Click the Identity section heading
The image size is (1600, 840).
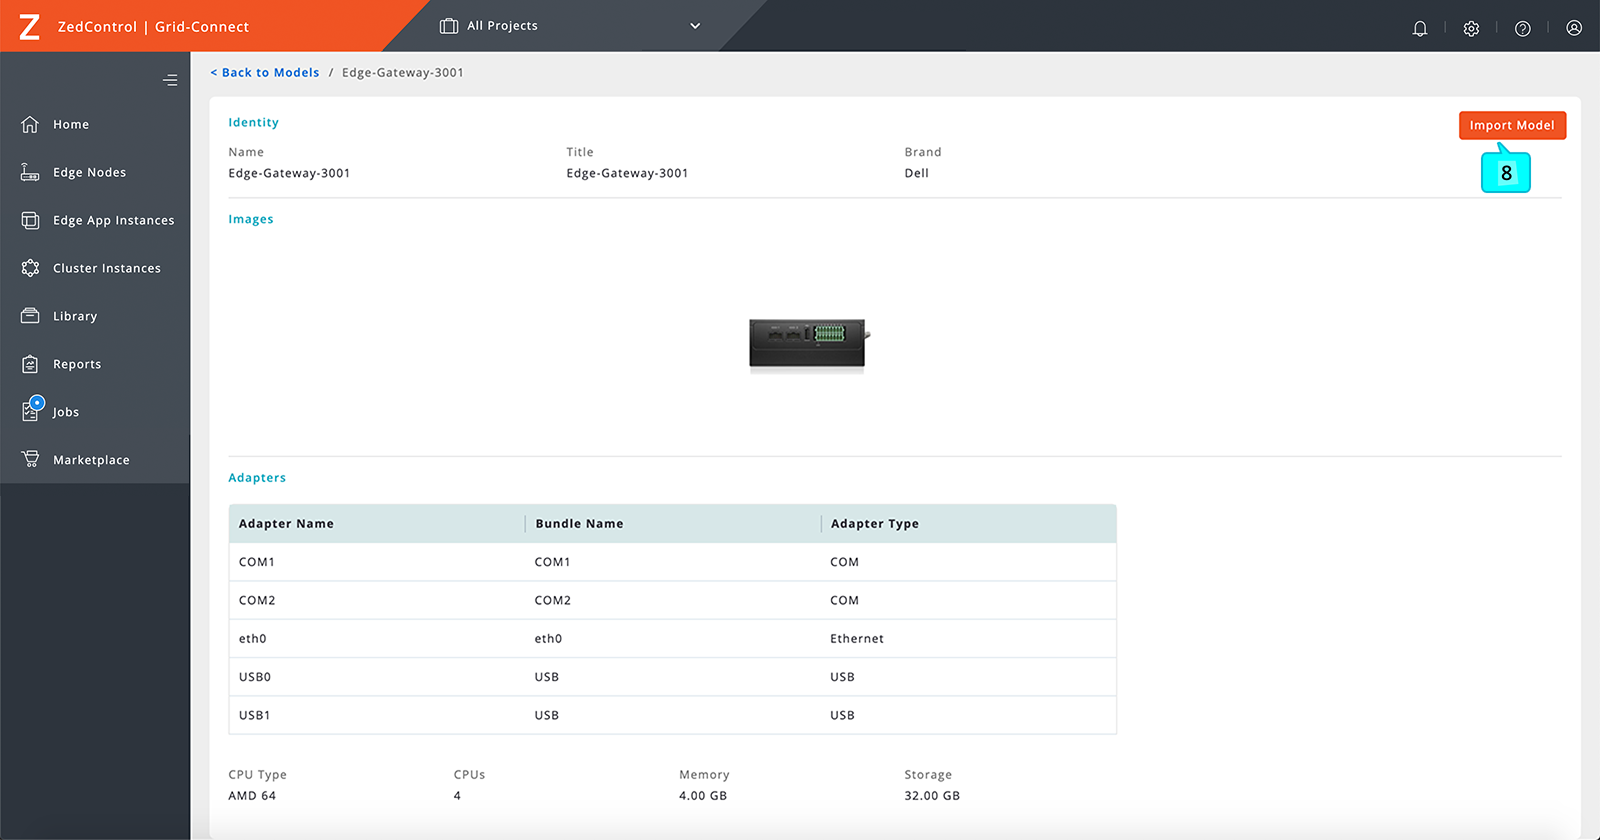coord(254,122)
